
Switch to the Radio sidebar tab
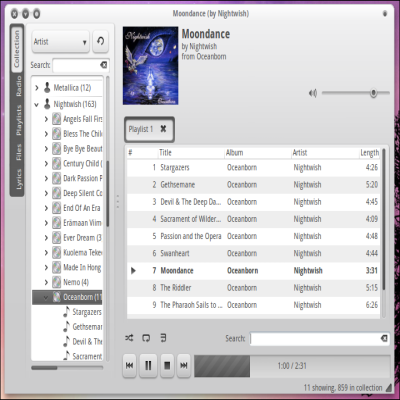point(18,86)
